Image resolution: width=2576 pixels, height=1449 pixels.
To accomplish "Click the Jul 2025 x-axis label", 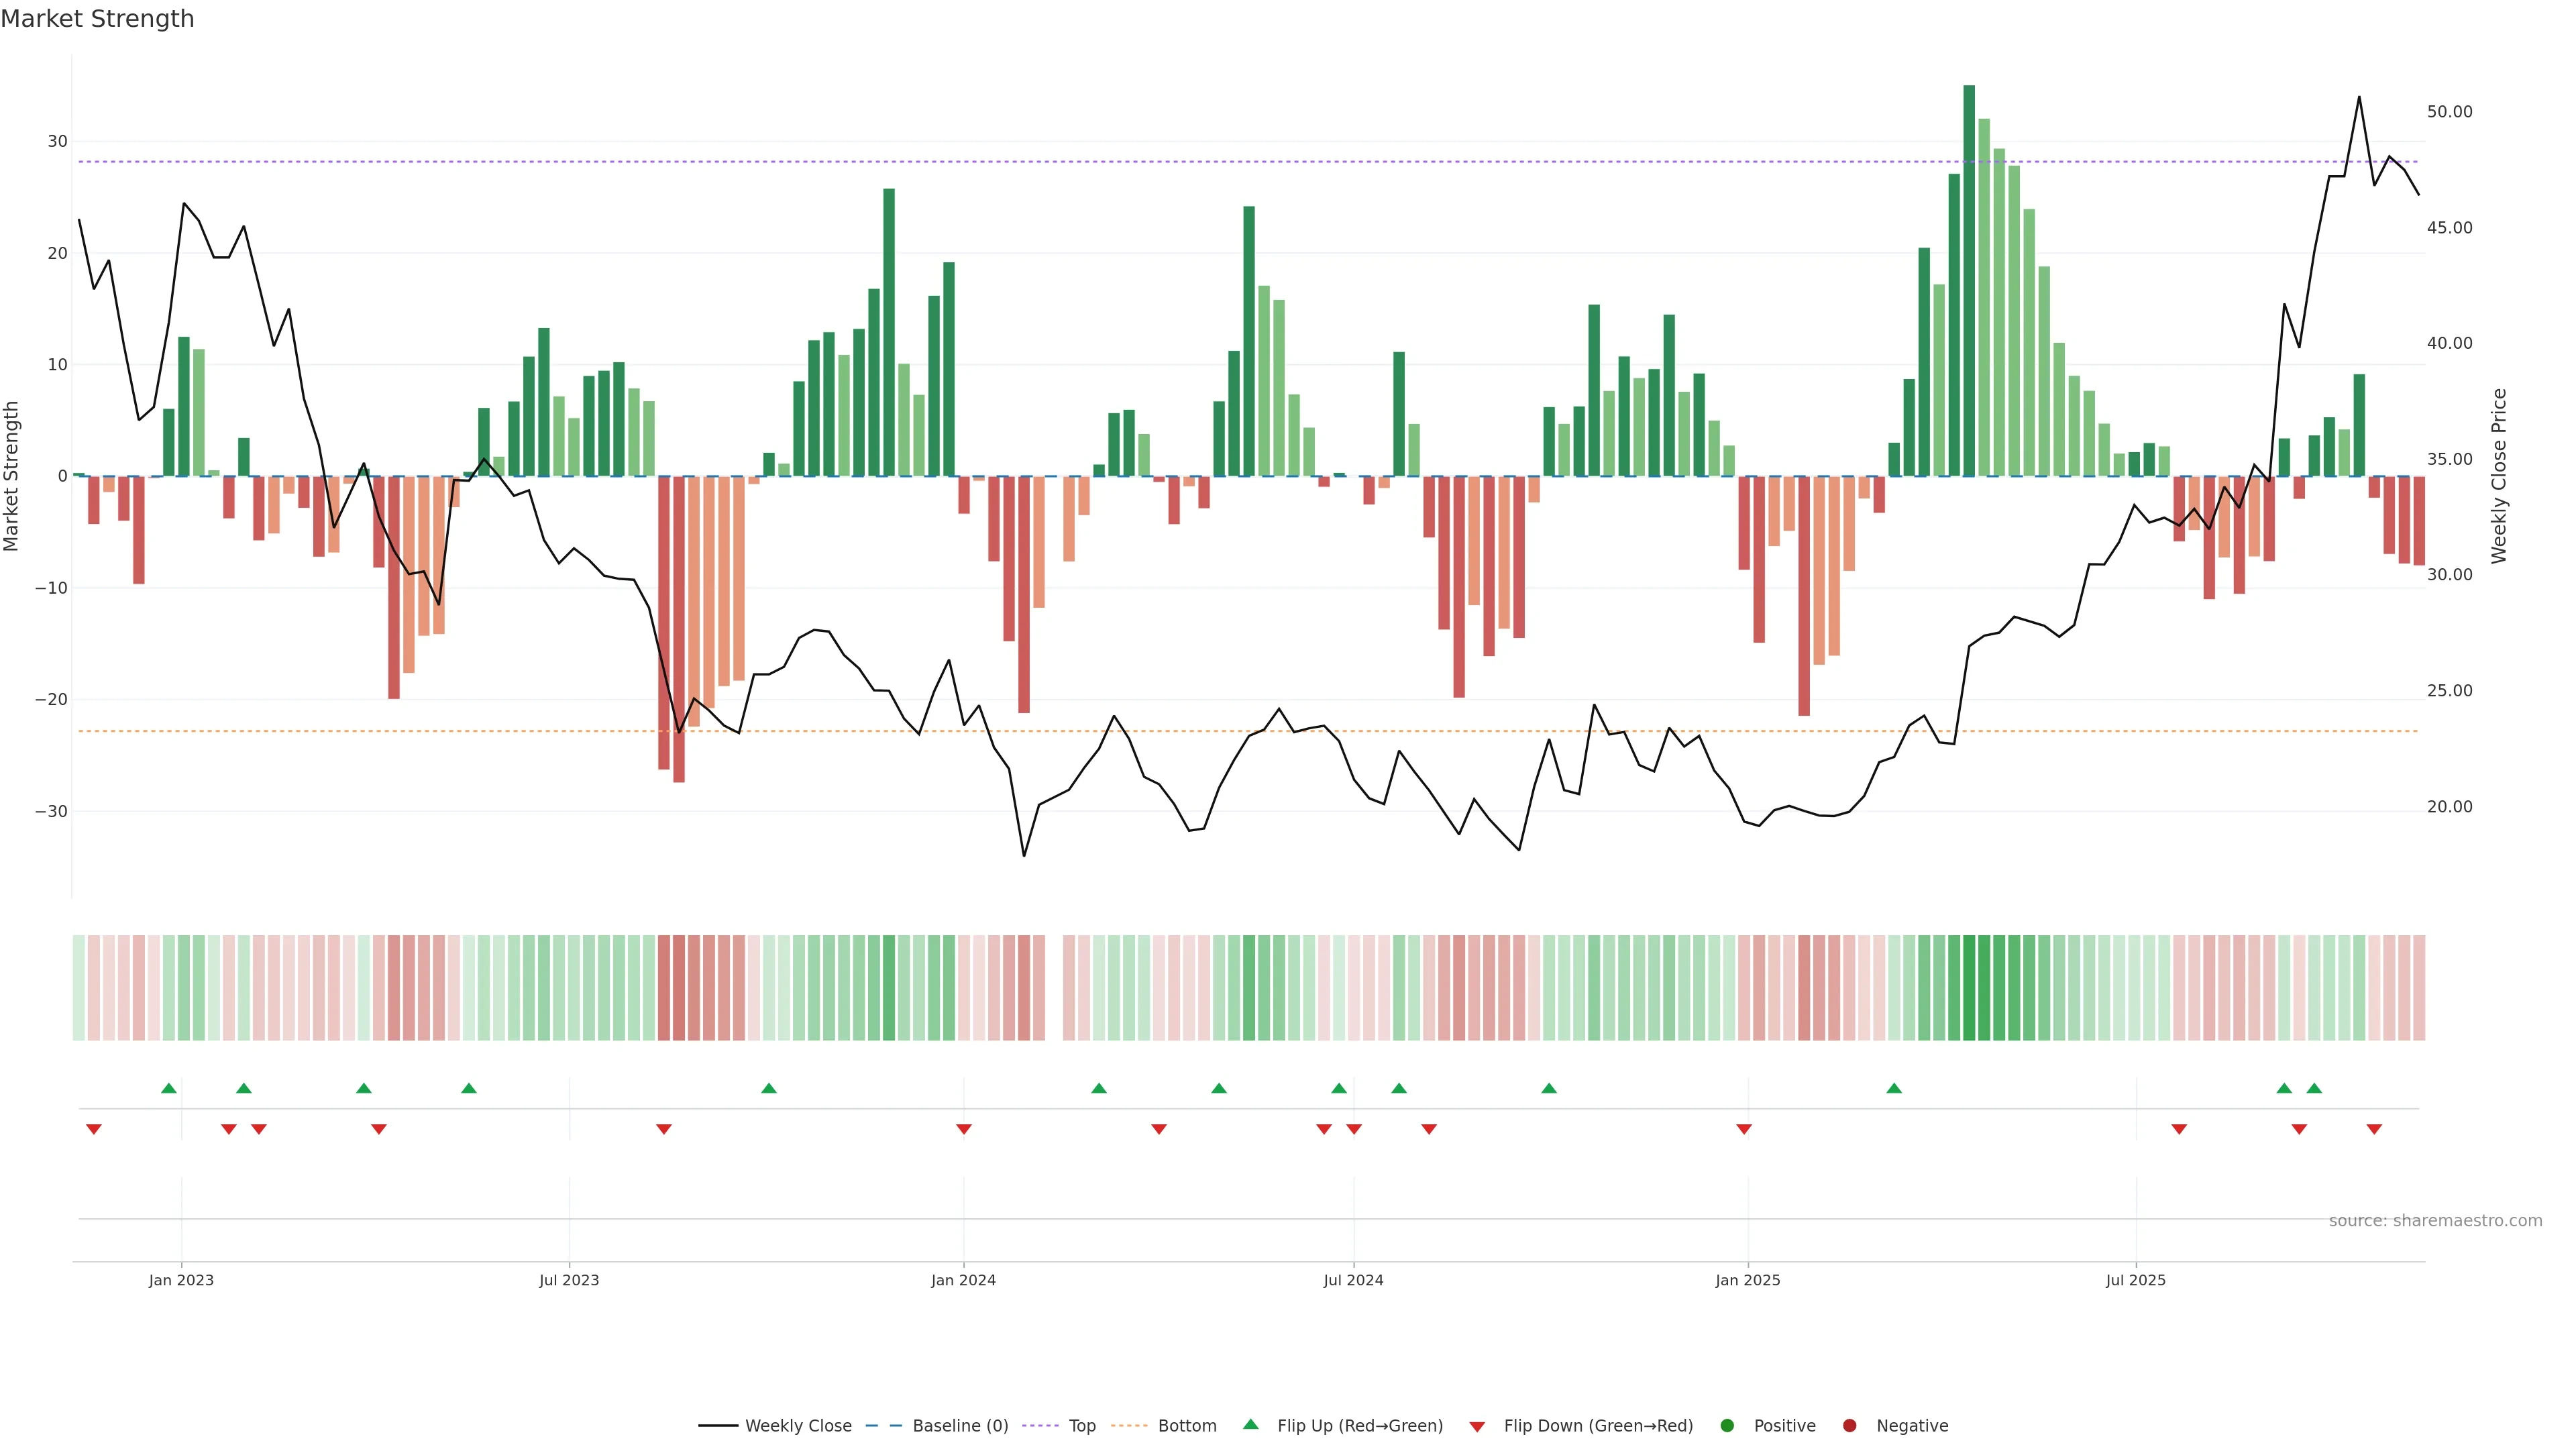I will click(x=2135, y=1280).
